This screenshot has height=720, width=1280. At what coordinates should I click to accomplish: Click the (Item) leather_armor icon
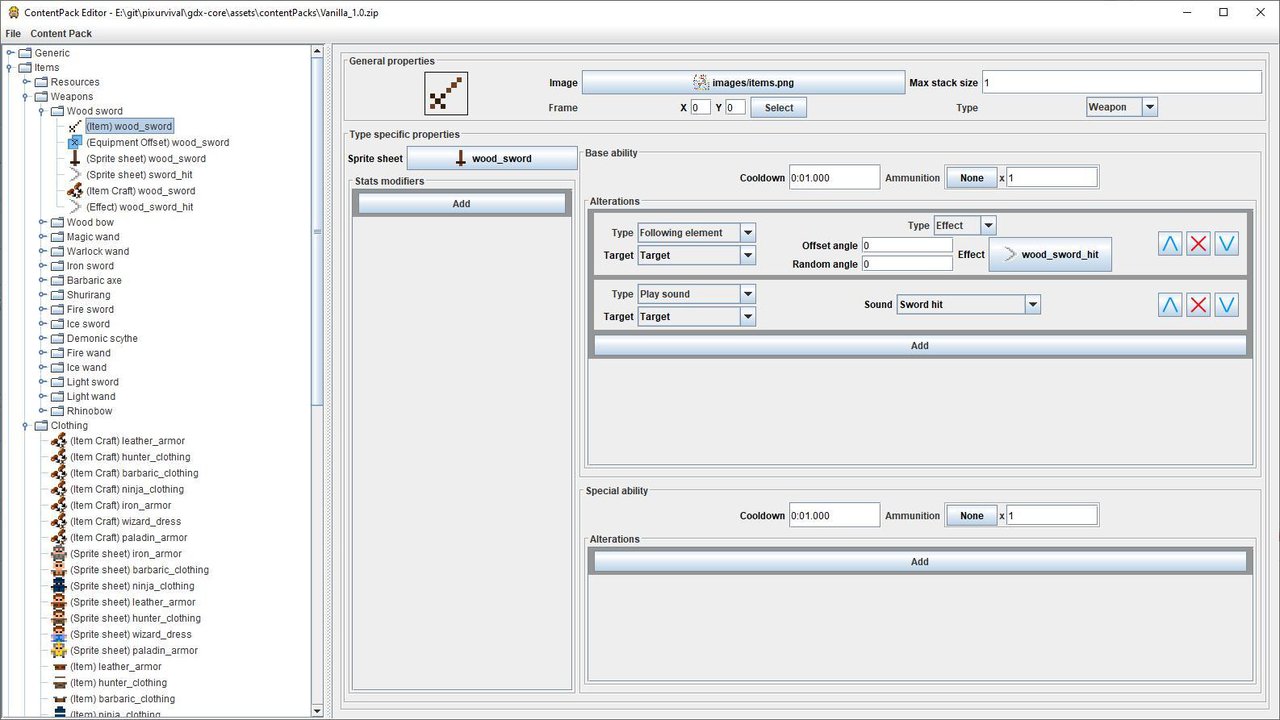click(x=59, y=667)
